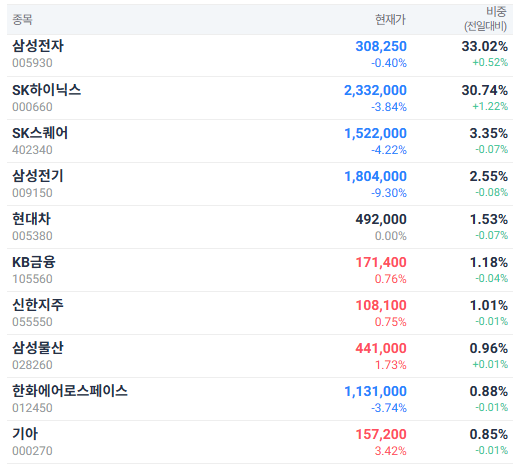The height and width of the screenshot is (466, 523).
Task: Click the +1.22% weight change
Action: 490,106
